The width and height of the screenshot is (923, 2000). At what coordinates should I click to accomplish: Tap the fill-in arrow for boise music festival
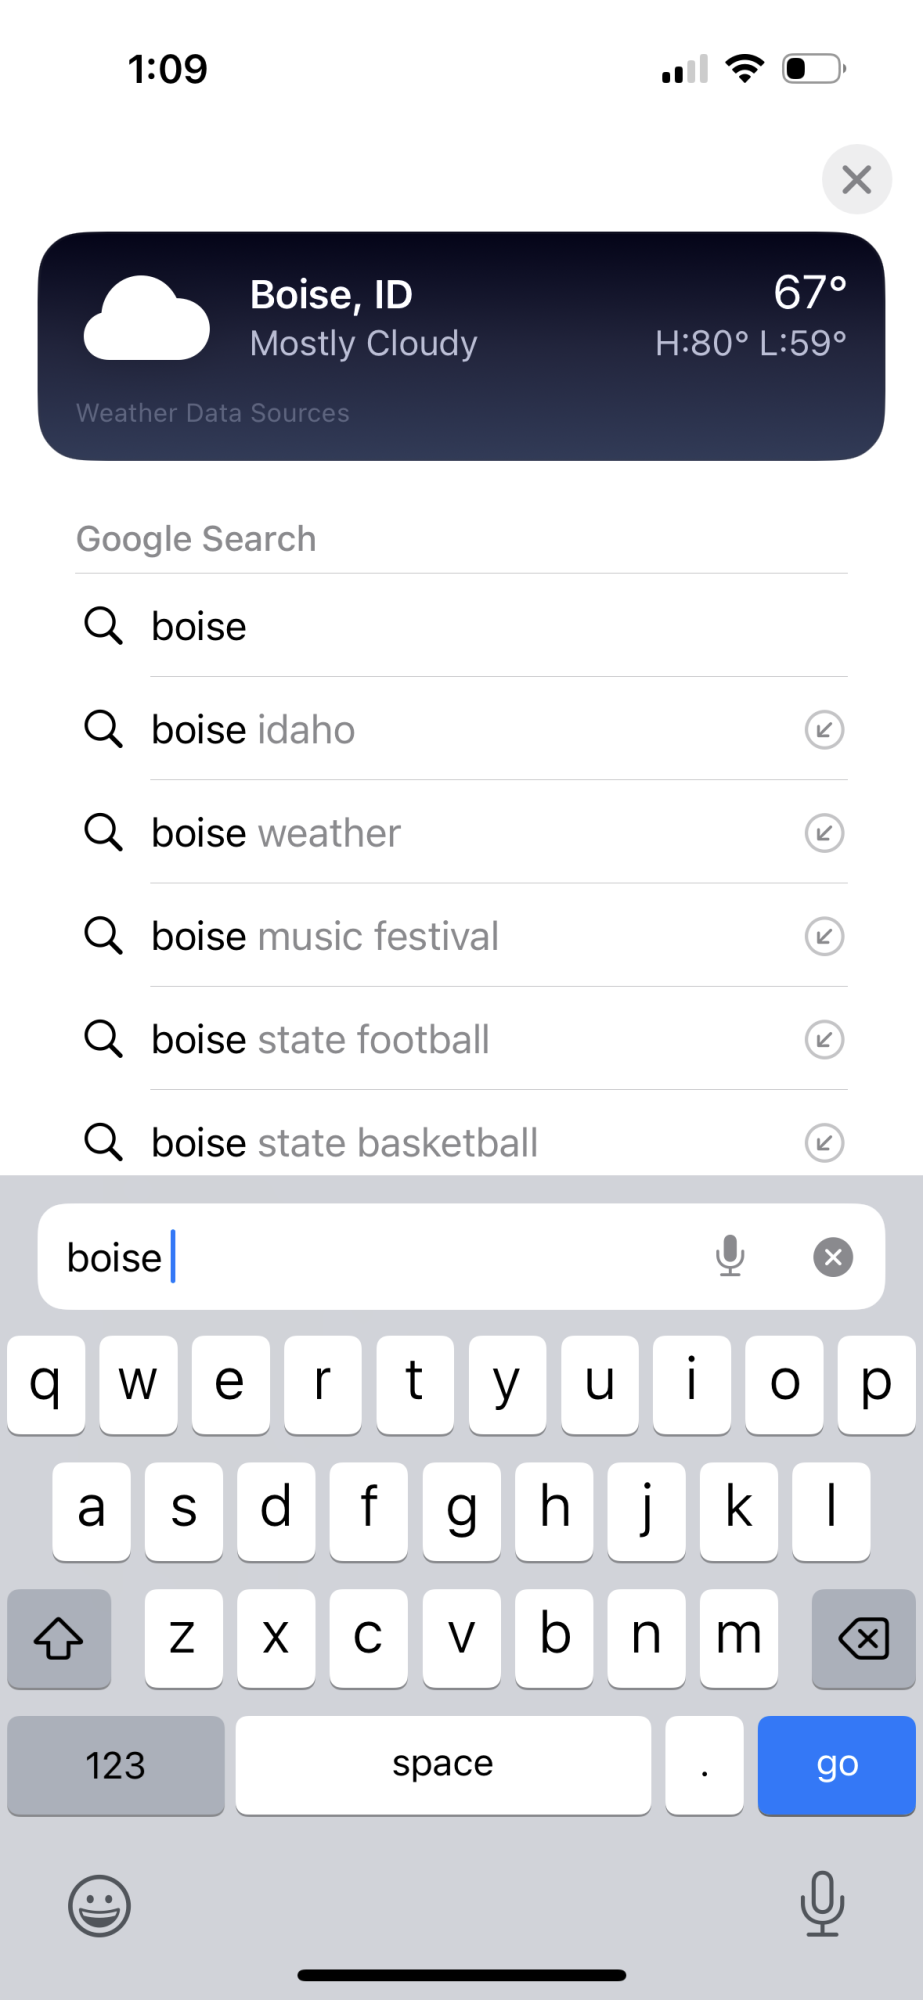click(x=824, y=937)
